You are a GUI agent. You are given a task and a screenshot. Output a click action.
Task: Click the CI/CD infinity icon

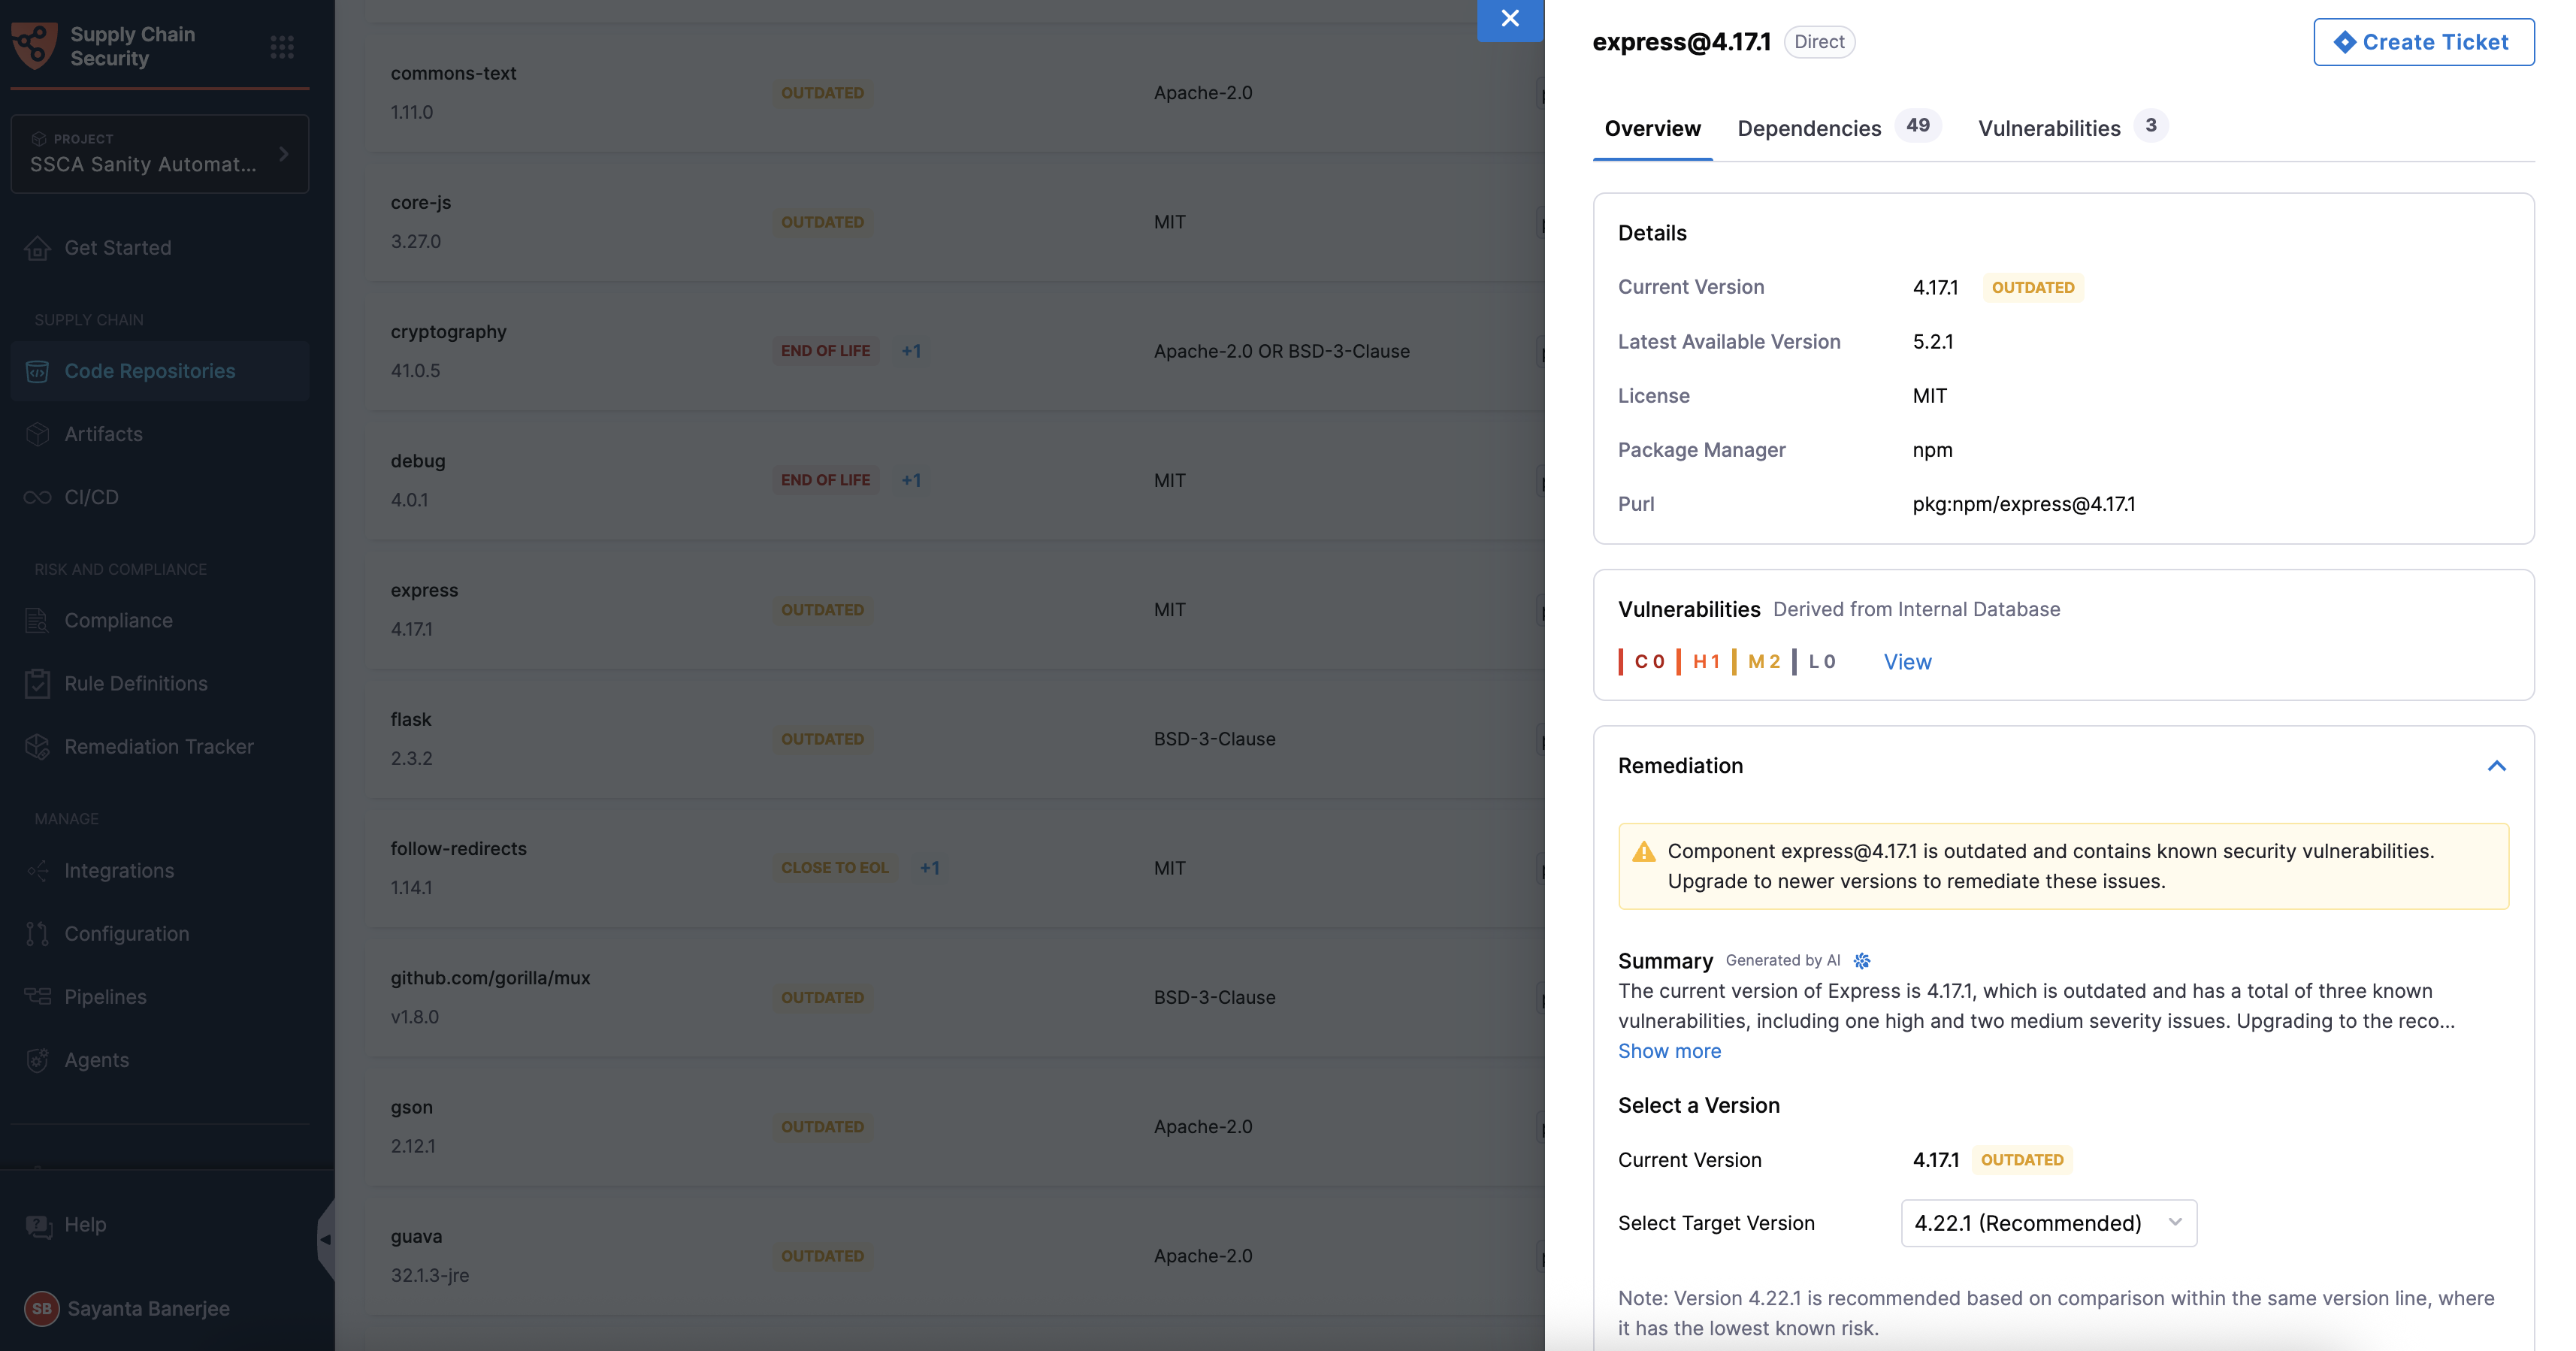tap(38, 497)
